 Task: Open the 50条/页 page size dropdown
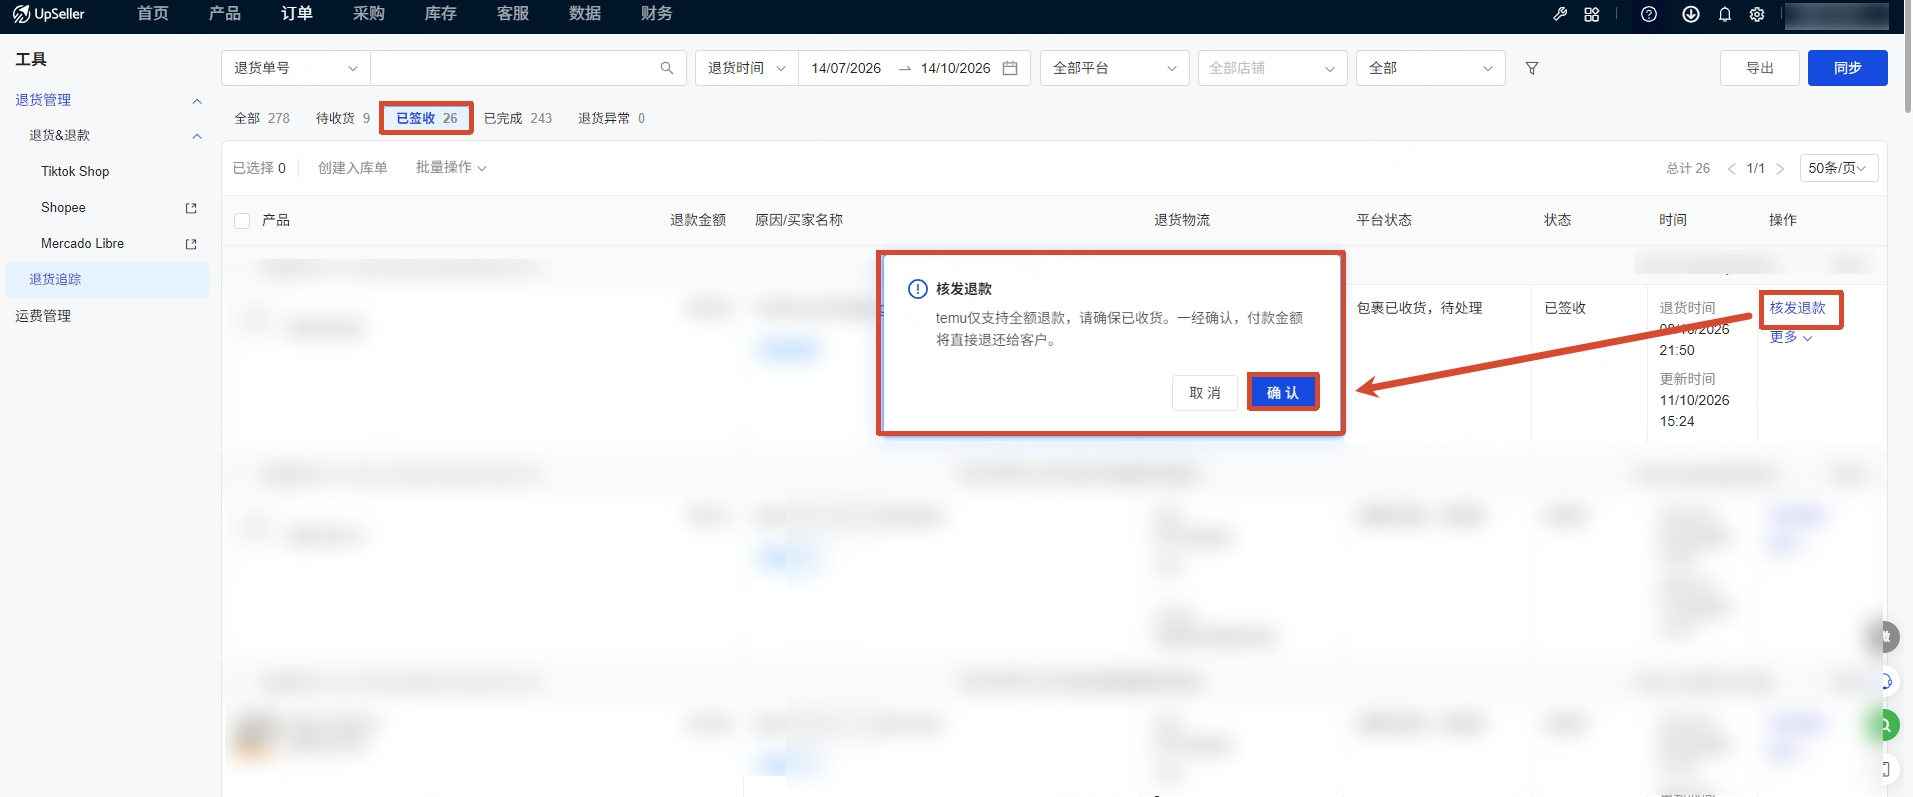(1838, 168)
